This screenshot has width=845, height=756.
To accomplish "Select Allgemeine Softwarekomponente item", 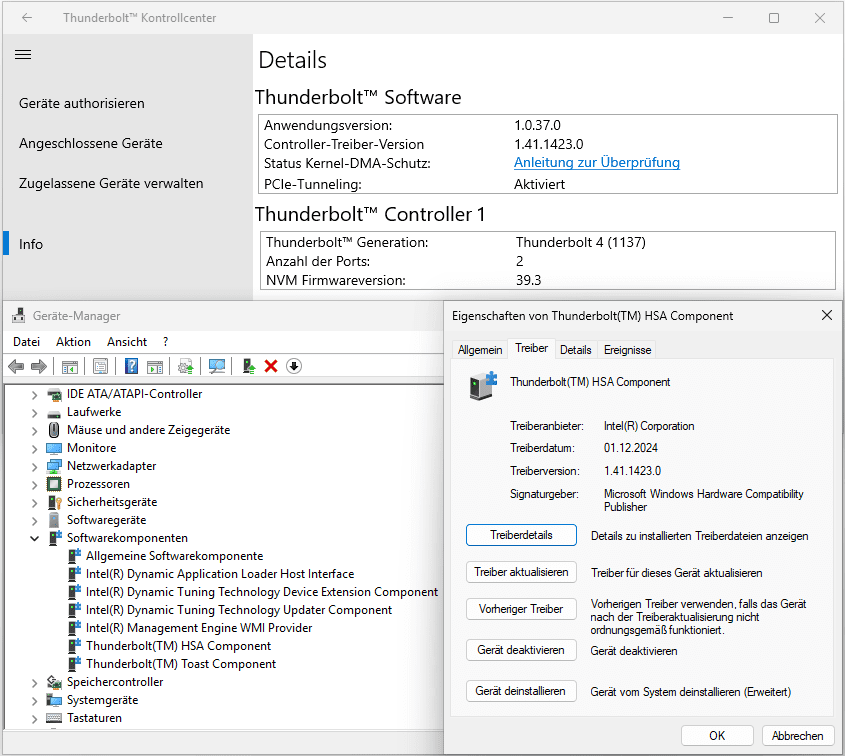I will coord(175,556).
